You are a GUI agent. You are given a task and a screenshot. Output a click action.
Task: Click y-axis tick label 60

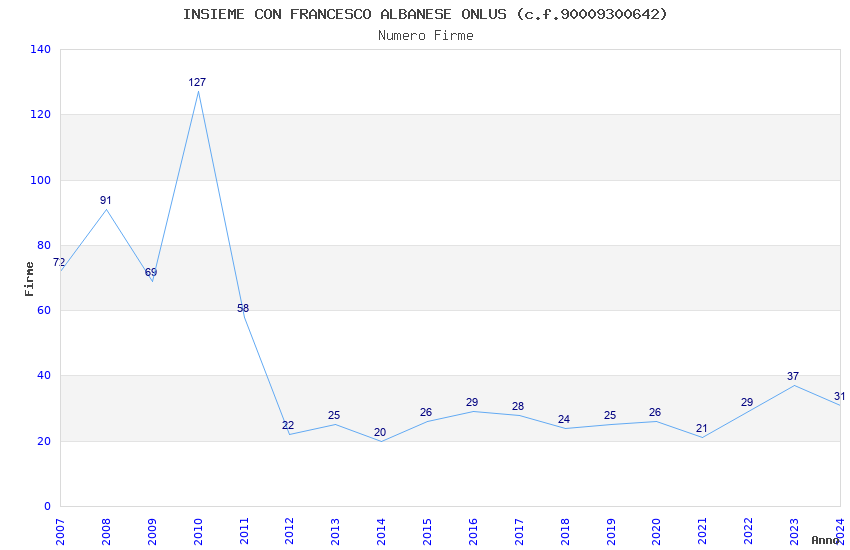(x=44, y=310)
